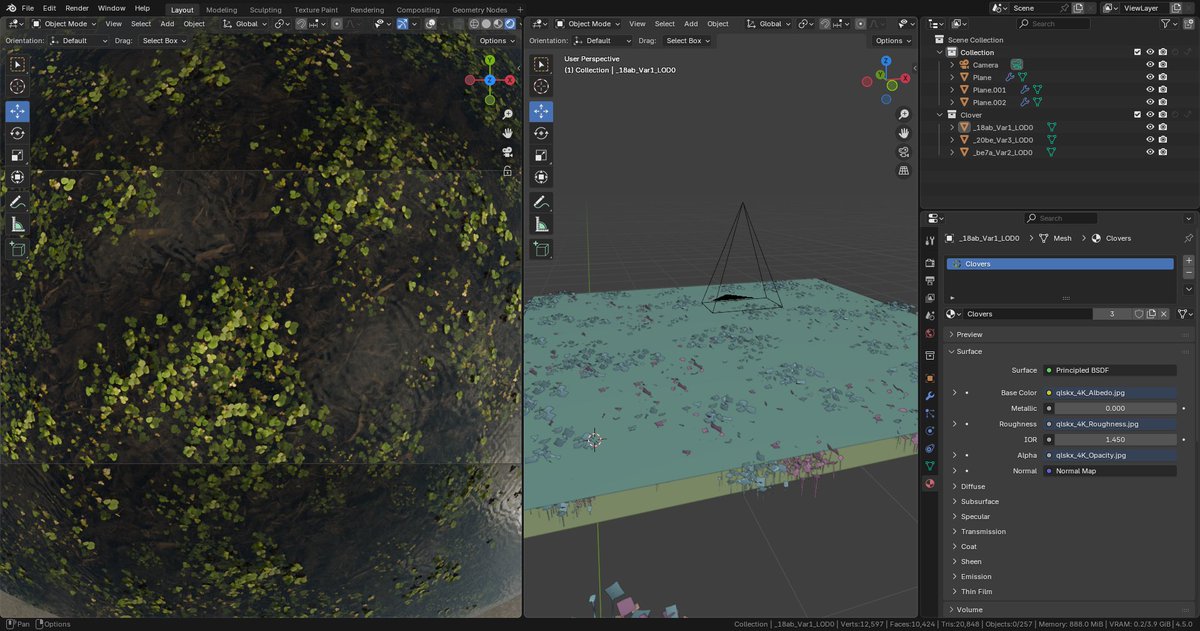Disable the Clover collection checkbox
This screenshot has width=1200, height=631.
[x=1137, y=114]
